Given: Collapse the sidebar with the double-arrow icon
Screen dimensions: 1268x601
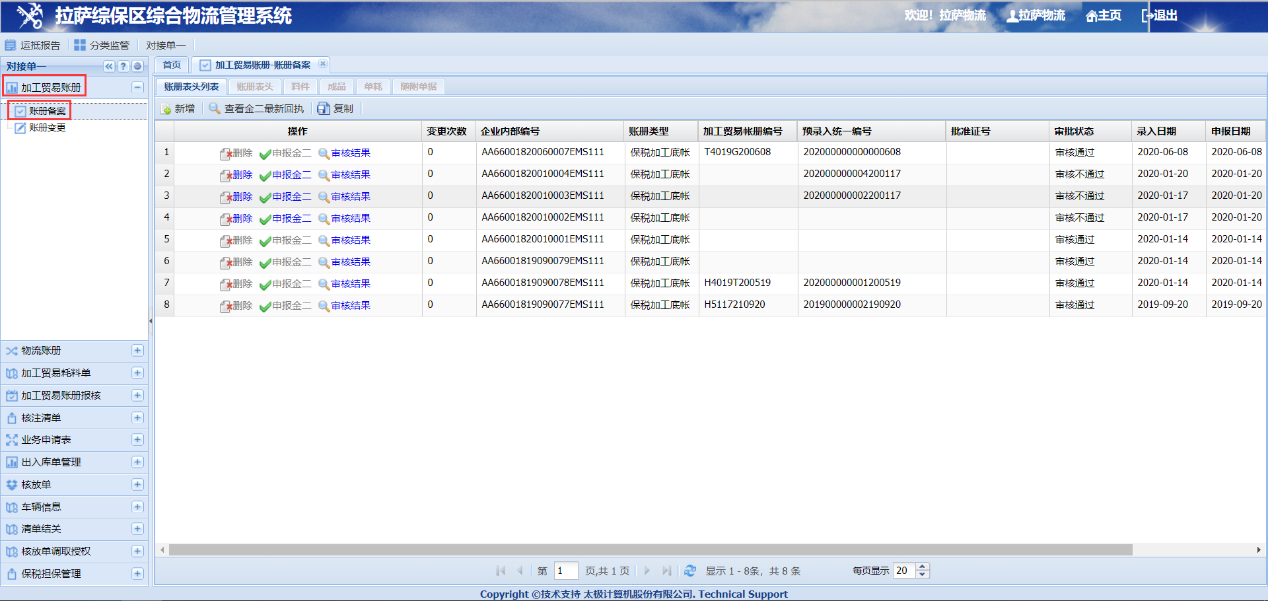Looking at the screenshot, I should (109, 66).
